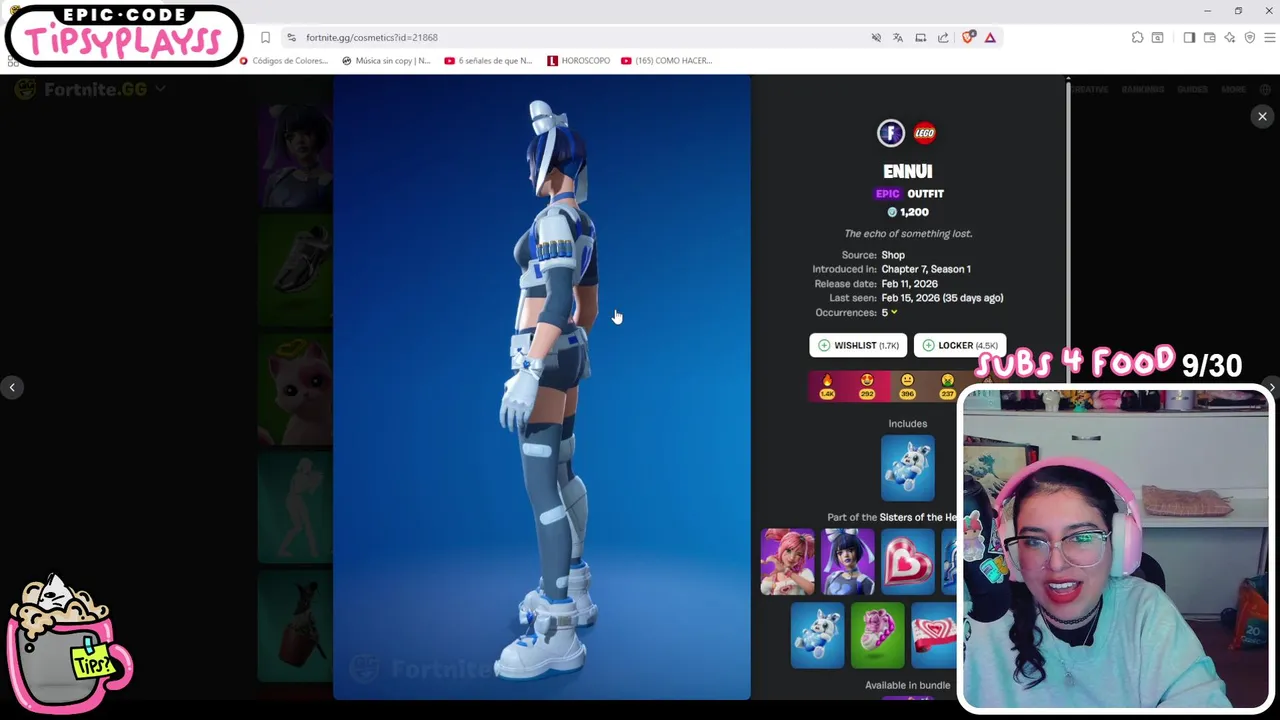Open the pink-haired outfit set thumbnail
1280x720 pixels.
(788, 562)
